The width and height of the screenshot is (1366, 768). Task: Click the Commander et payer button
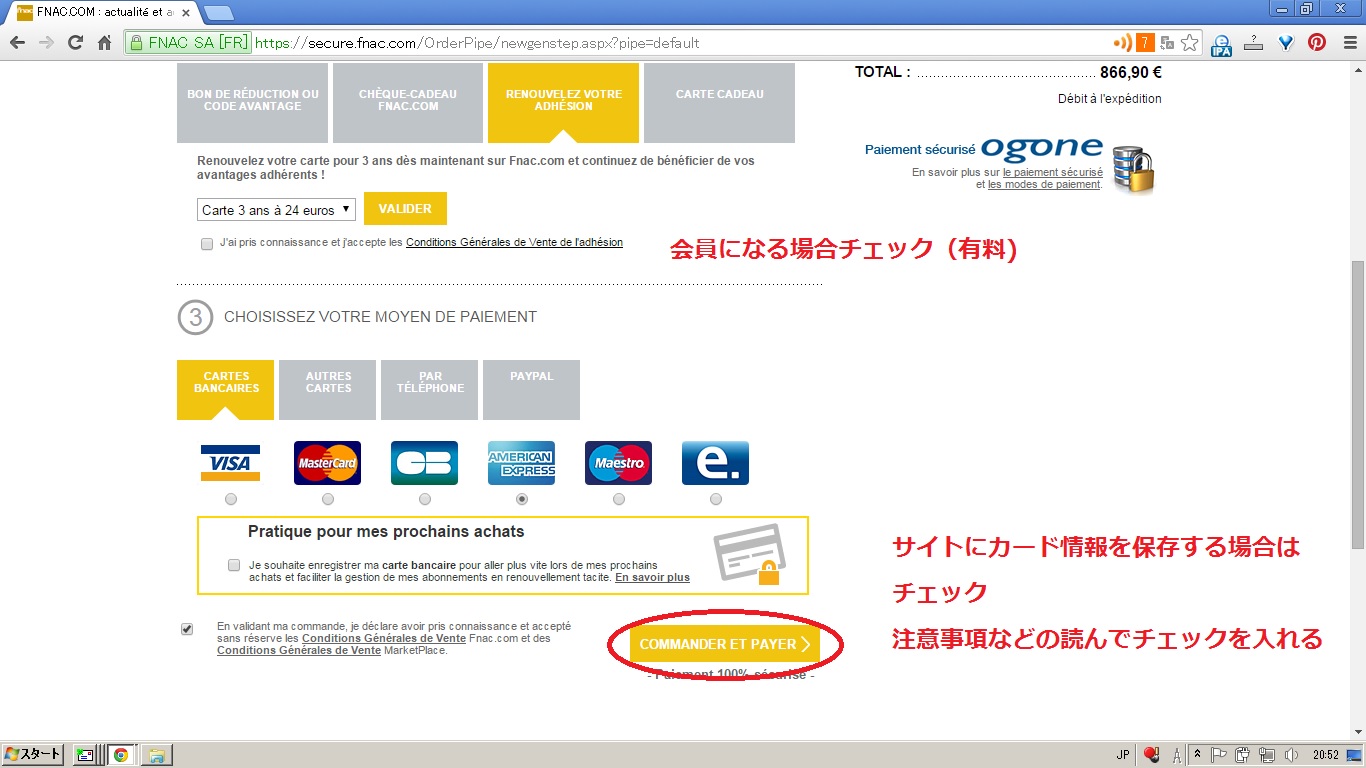click(x=725, y=645)
